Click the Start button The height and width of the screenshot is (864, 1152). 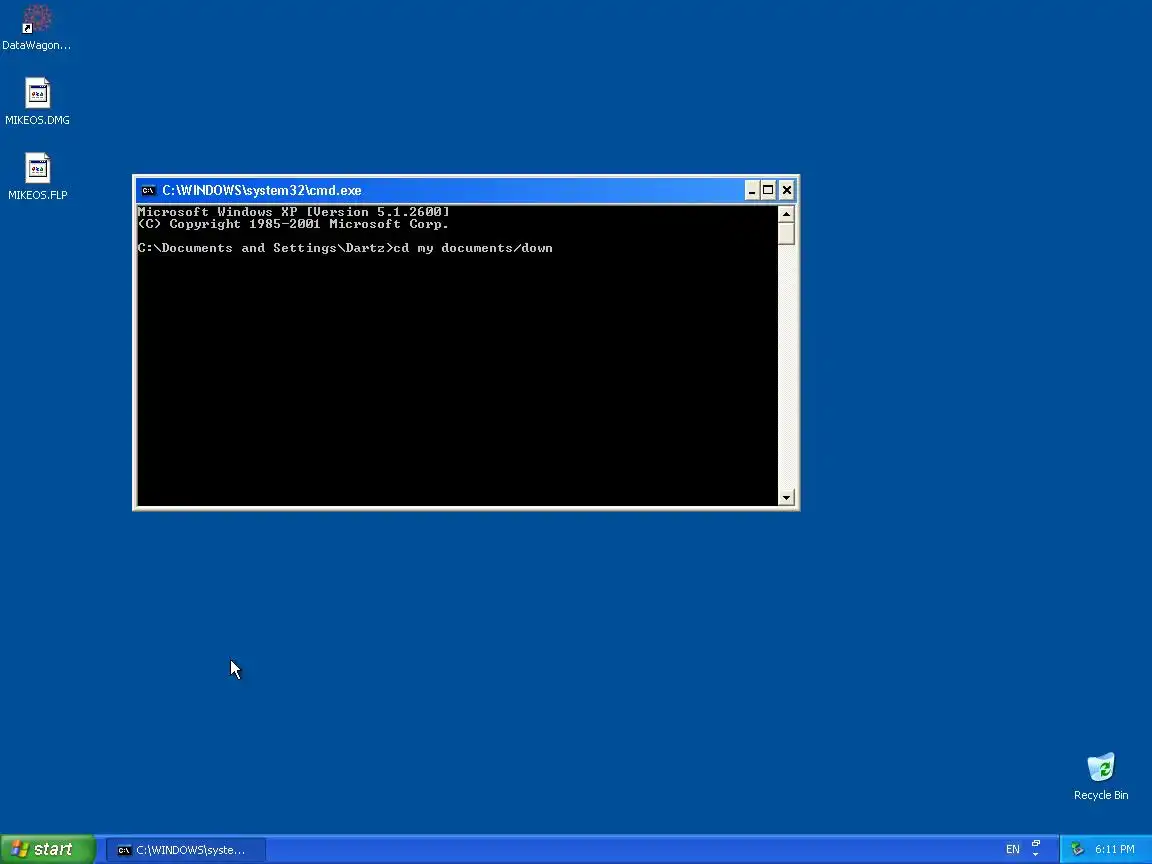[x=47, y=849]
